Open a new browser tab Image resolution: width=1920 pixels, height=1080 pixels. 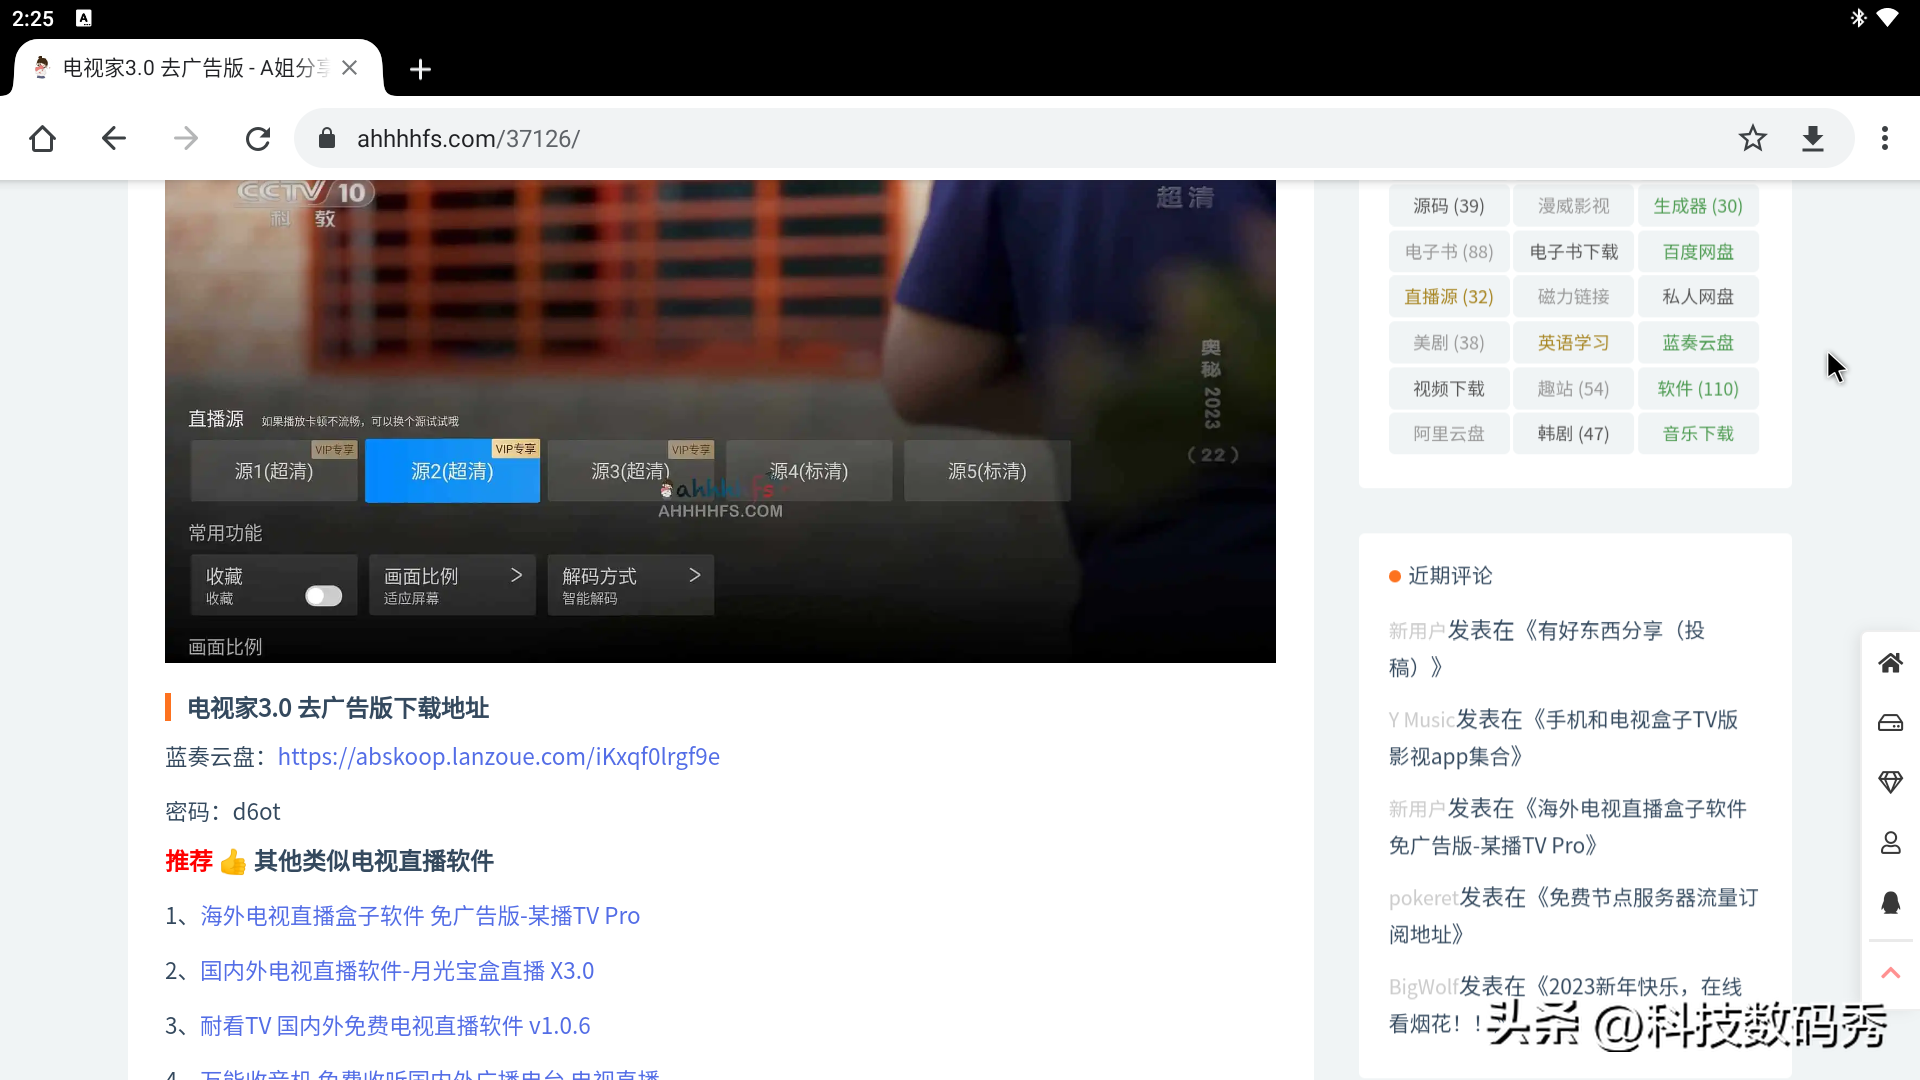tap(420, 69)
